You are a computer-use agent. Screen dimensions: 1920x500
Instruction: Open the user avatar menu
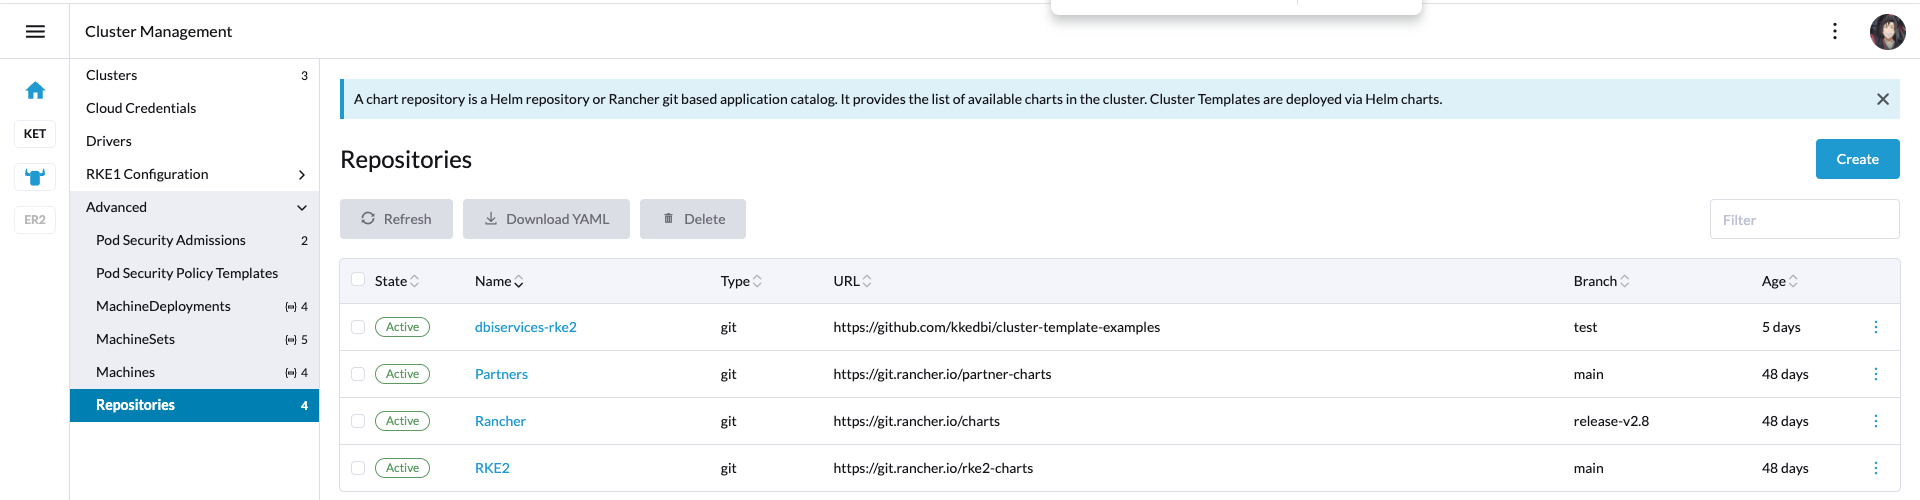[x=1887, y=32]
